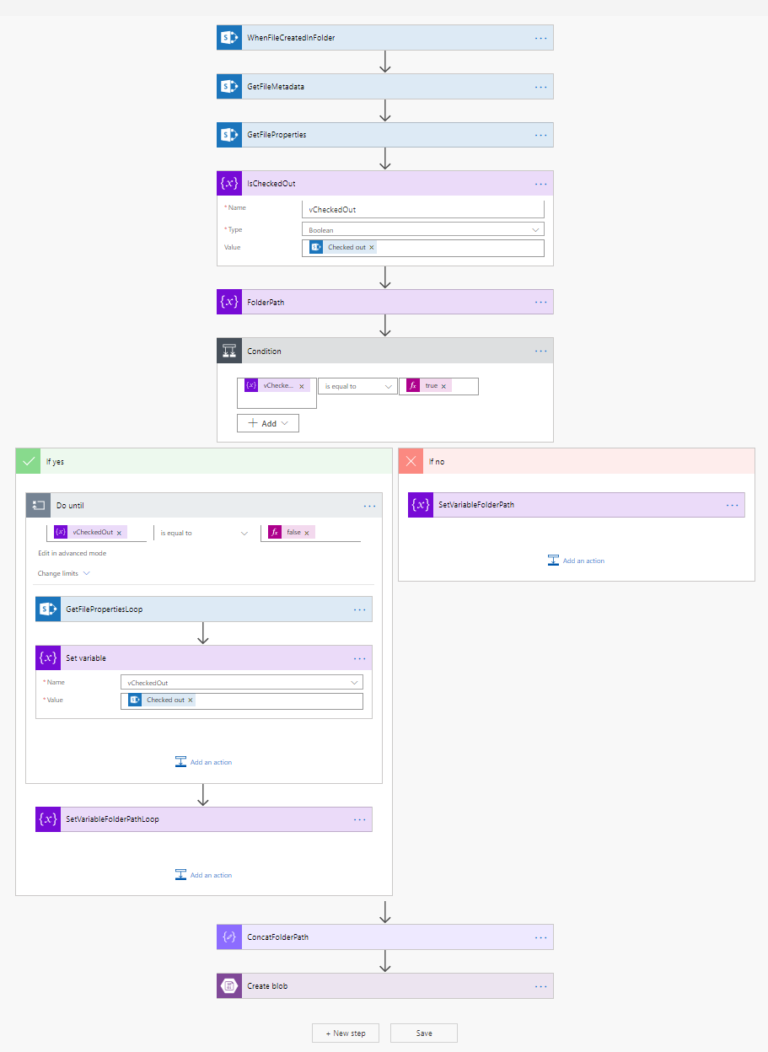The width and height of the screenshot is (768, 1052).
Task: Click the New step button
Action: (345, 1033)
